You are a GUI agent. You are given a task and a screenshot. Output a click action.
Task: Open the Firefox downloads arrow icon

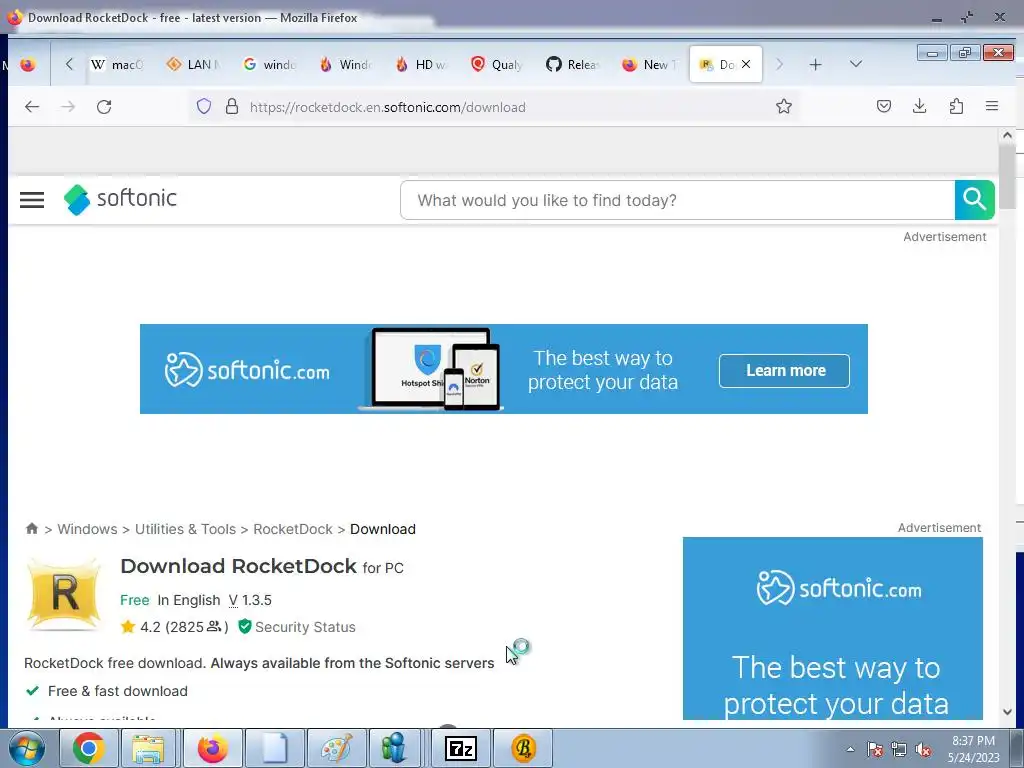pos(920,106)
